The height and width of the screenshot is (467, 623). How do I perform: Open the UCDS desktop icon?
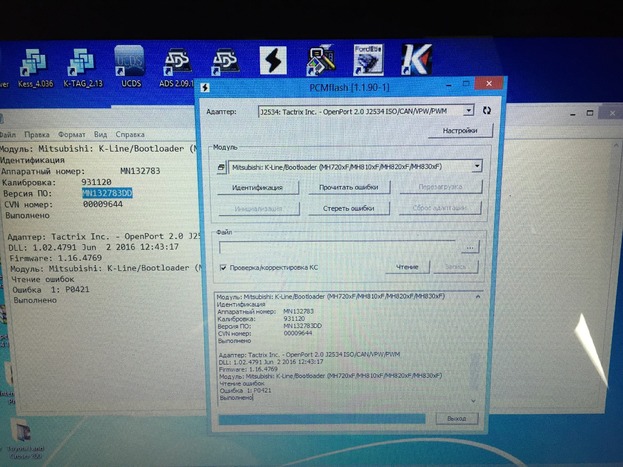(128, 61)
